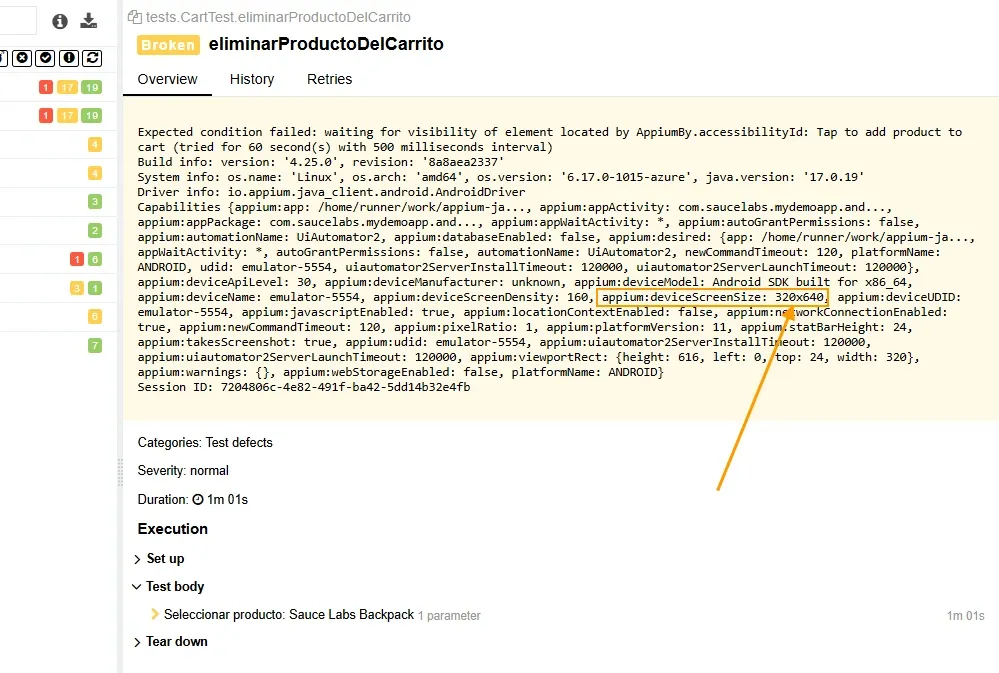Image resolution: width=999 pixels, height=673 pixels.
Task: Open the Overview tab
Action: [168, 79]
